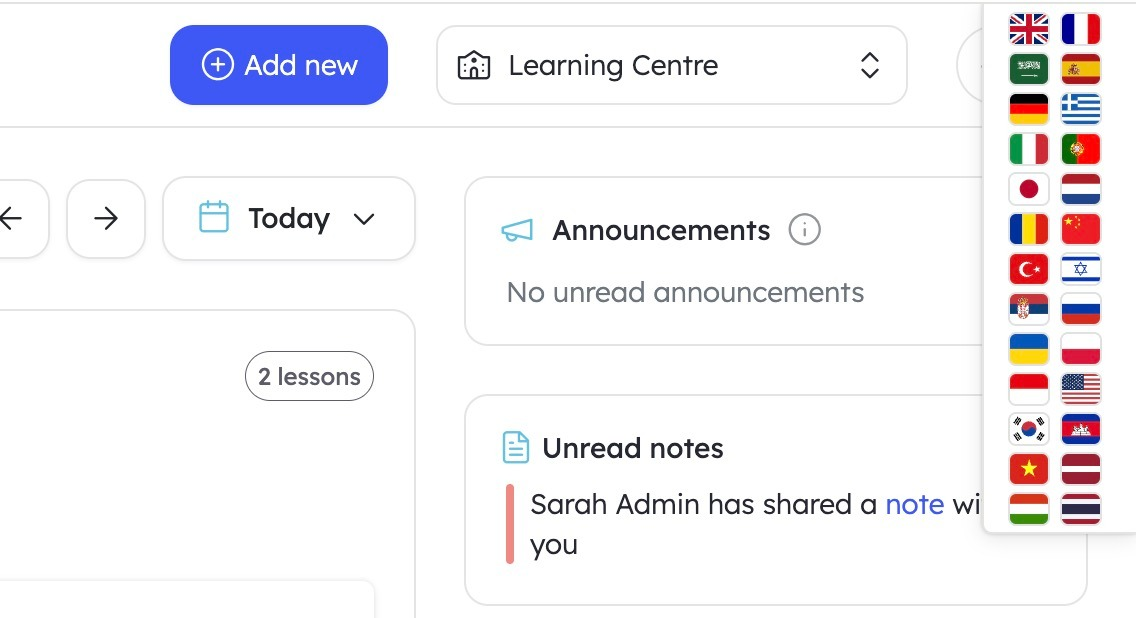Click the Announcements megaphone icon
The image size is (1136, 618).
pyautogui.click(x=516, y=229)
